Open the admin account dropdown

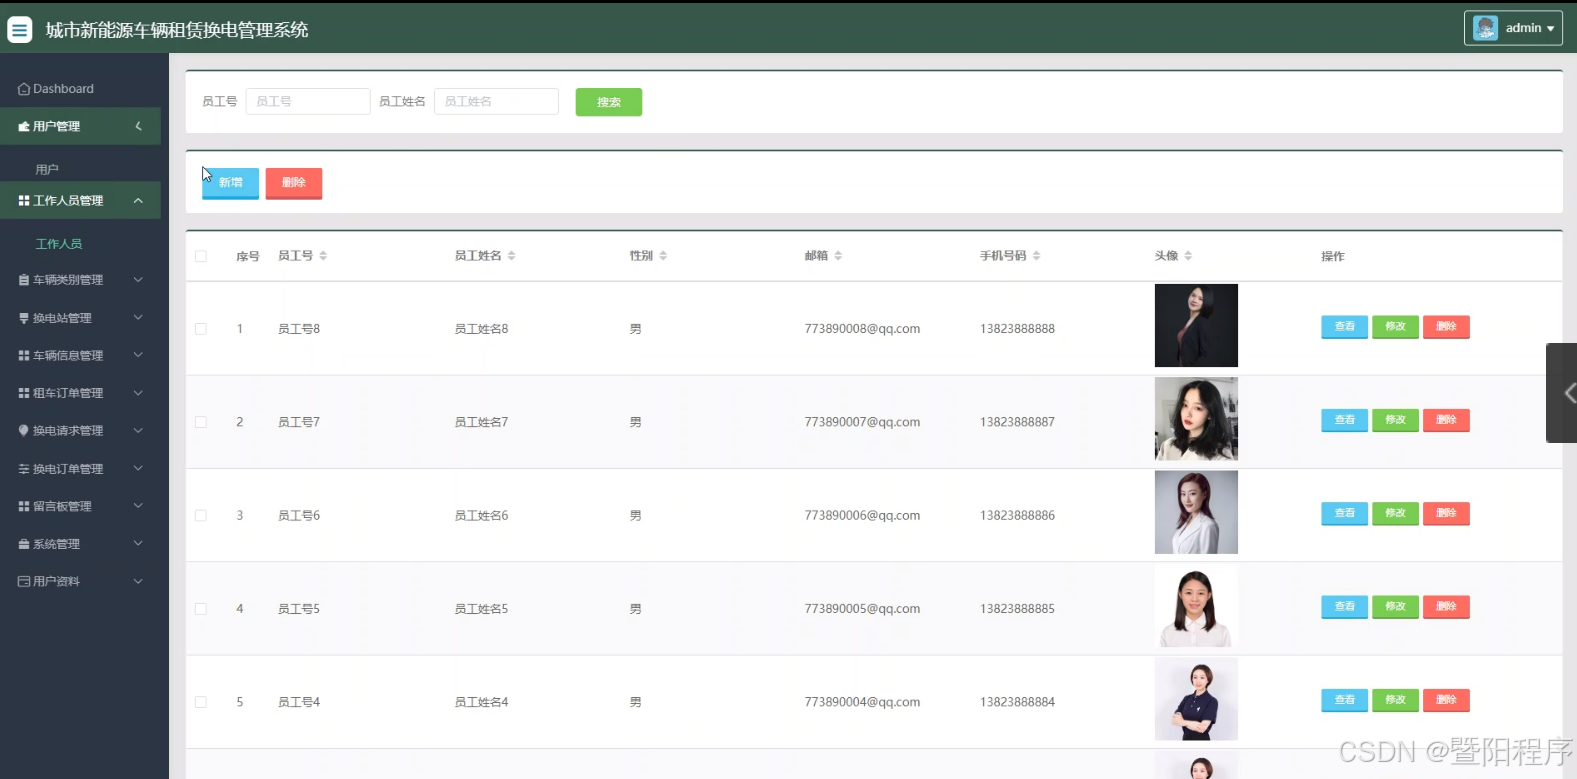click(1513, 28)
